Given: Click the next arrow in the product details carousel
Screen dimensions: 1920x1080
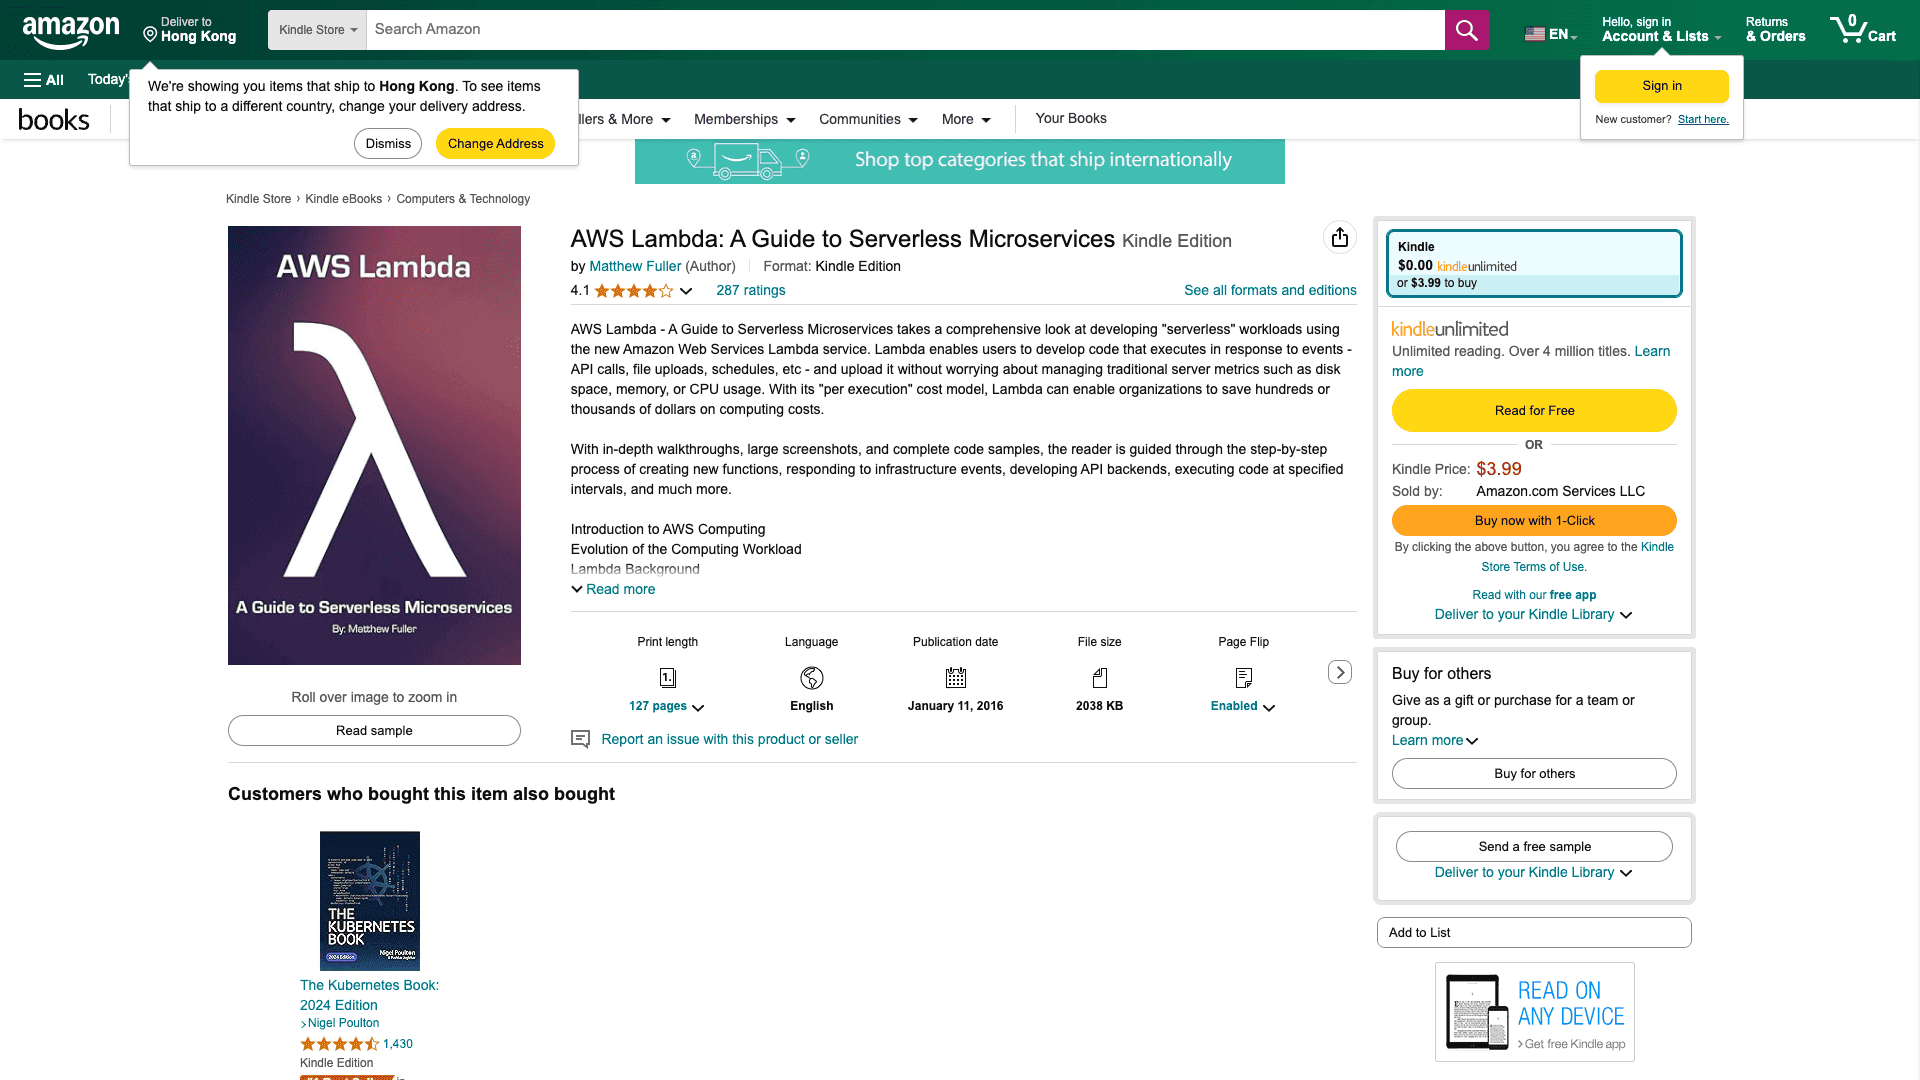Looking at the screenshot, I should pyautogui.click(x=1340, y=672).
